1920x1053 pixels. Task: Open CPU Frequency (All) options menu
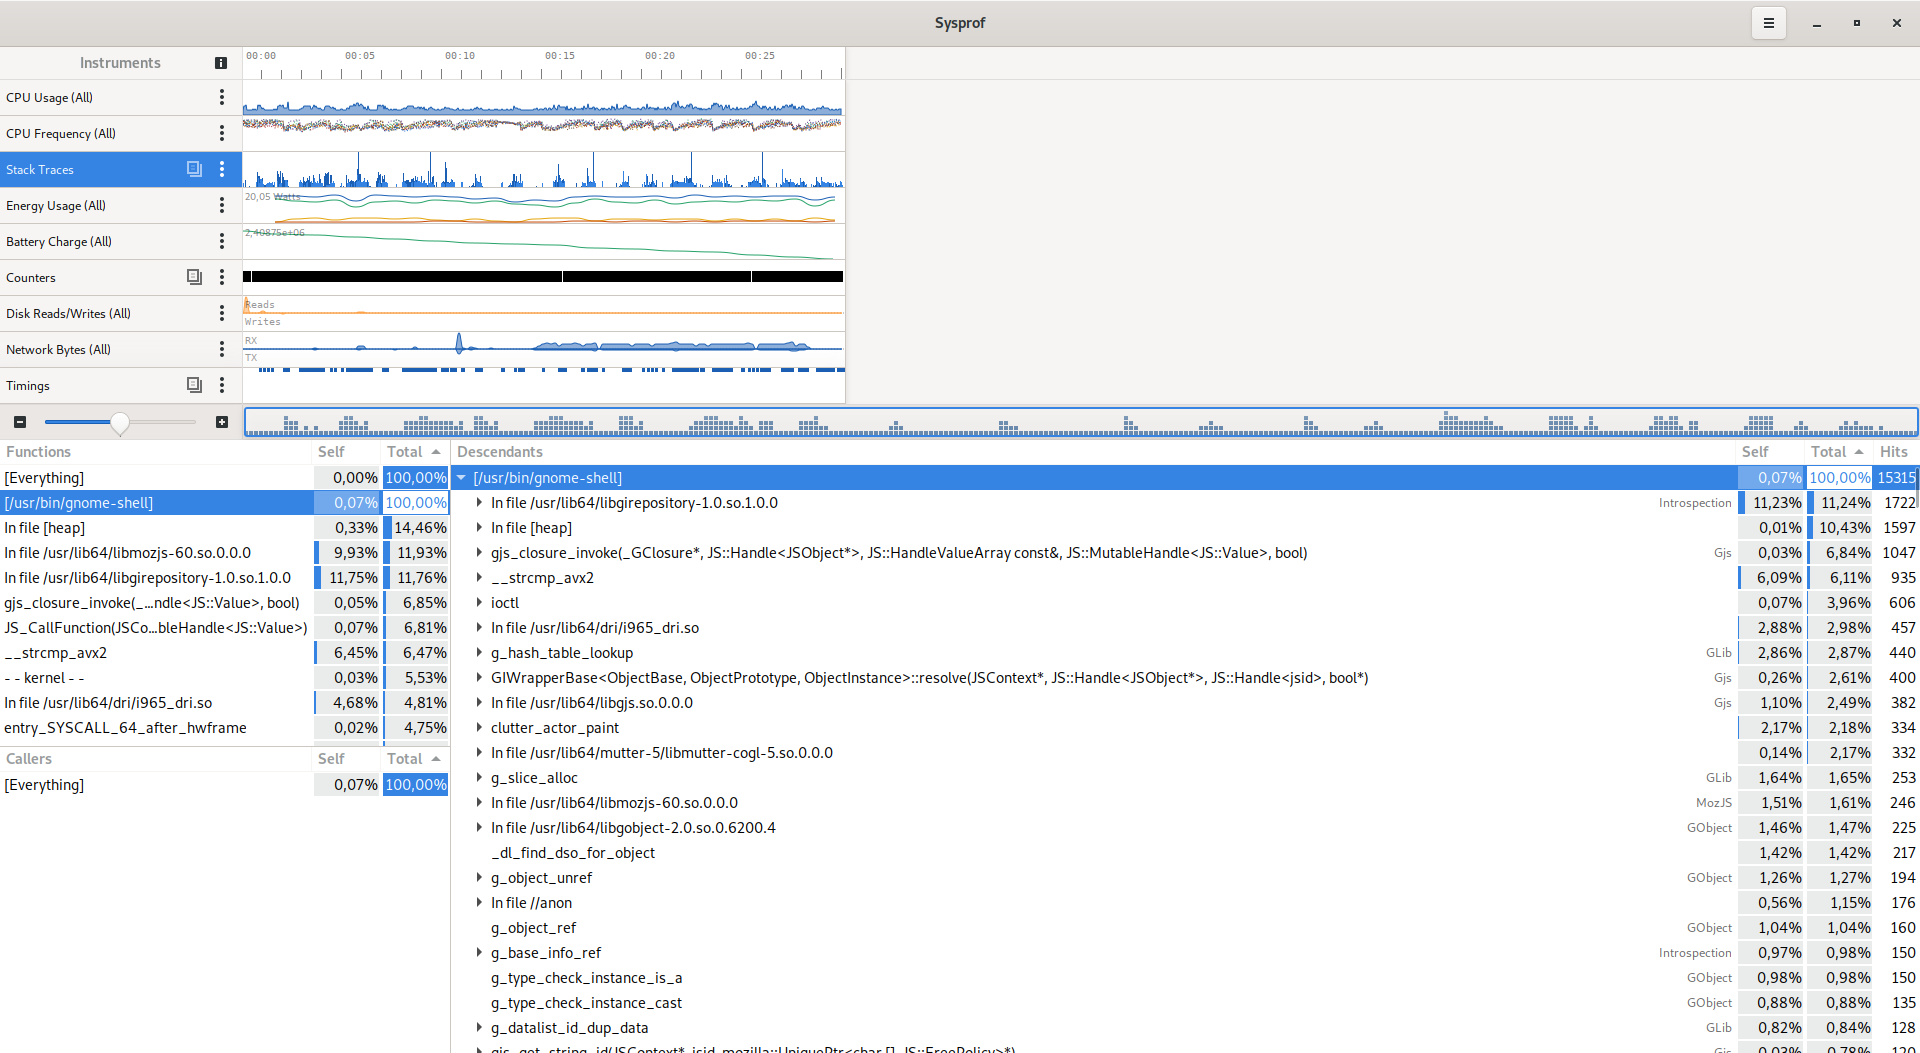222,133
